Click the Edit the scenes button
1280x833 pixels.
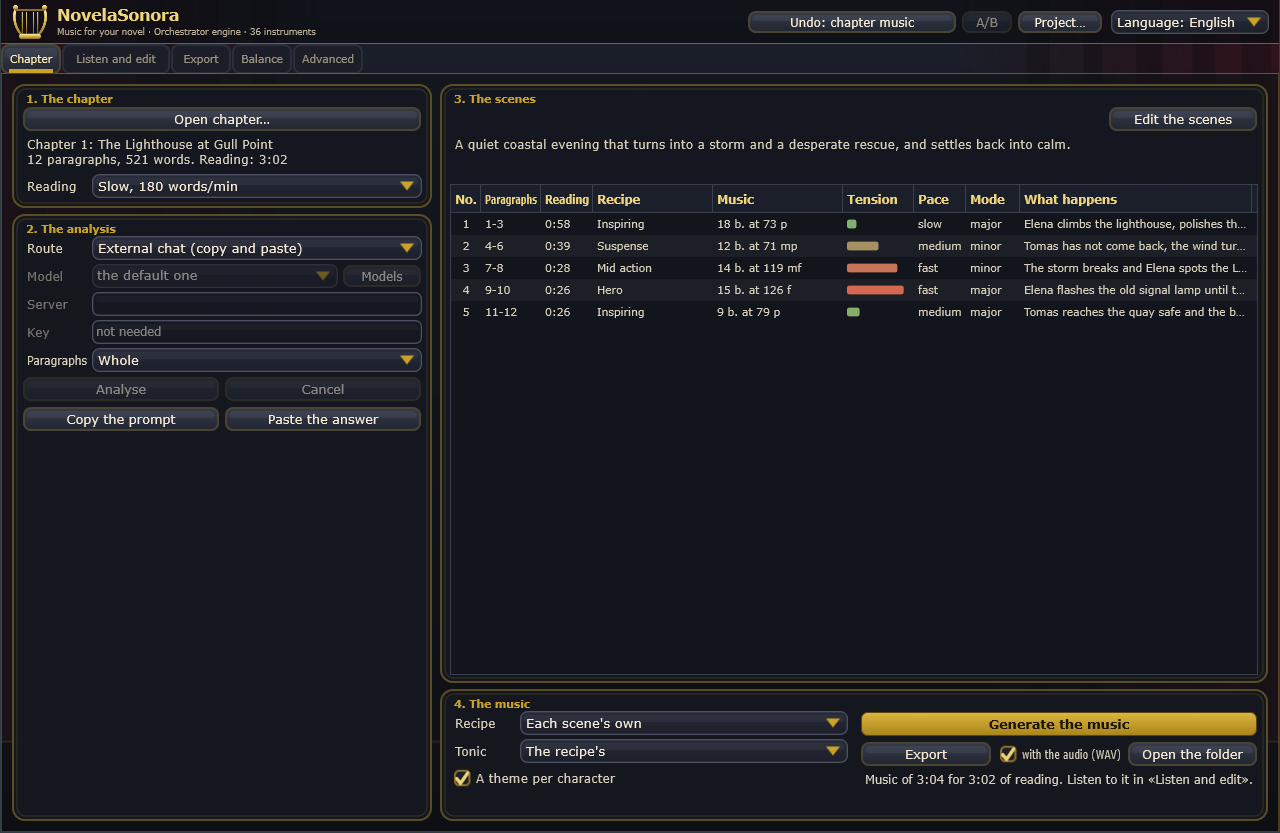(1183, 119)
